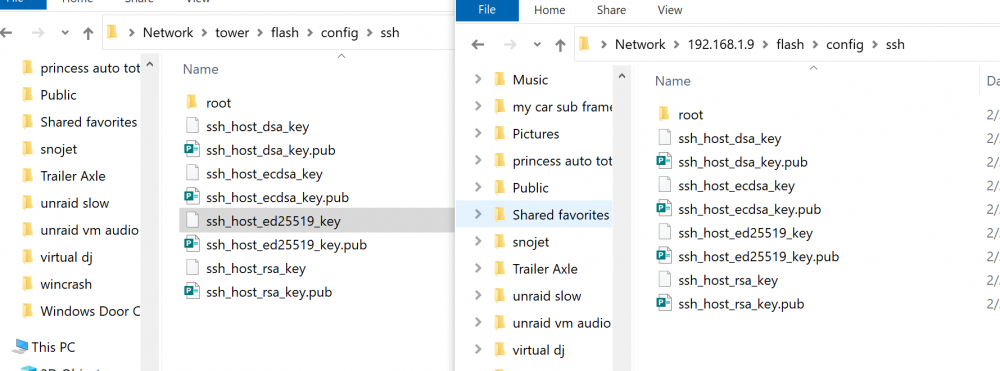This screenshot has width=1000, height=371.
Task: Select ssh_host_dsa_key icon in right window
Action: coord(665,138)
